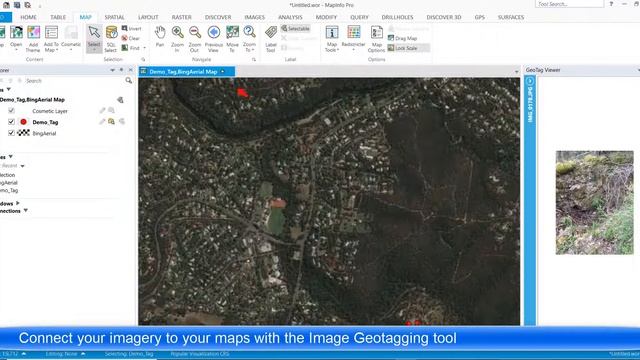
Task: Click the Demo_Tag layer name
Action: (x=45, y=122)
